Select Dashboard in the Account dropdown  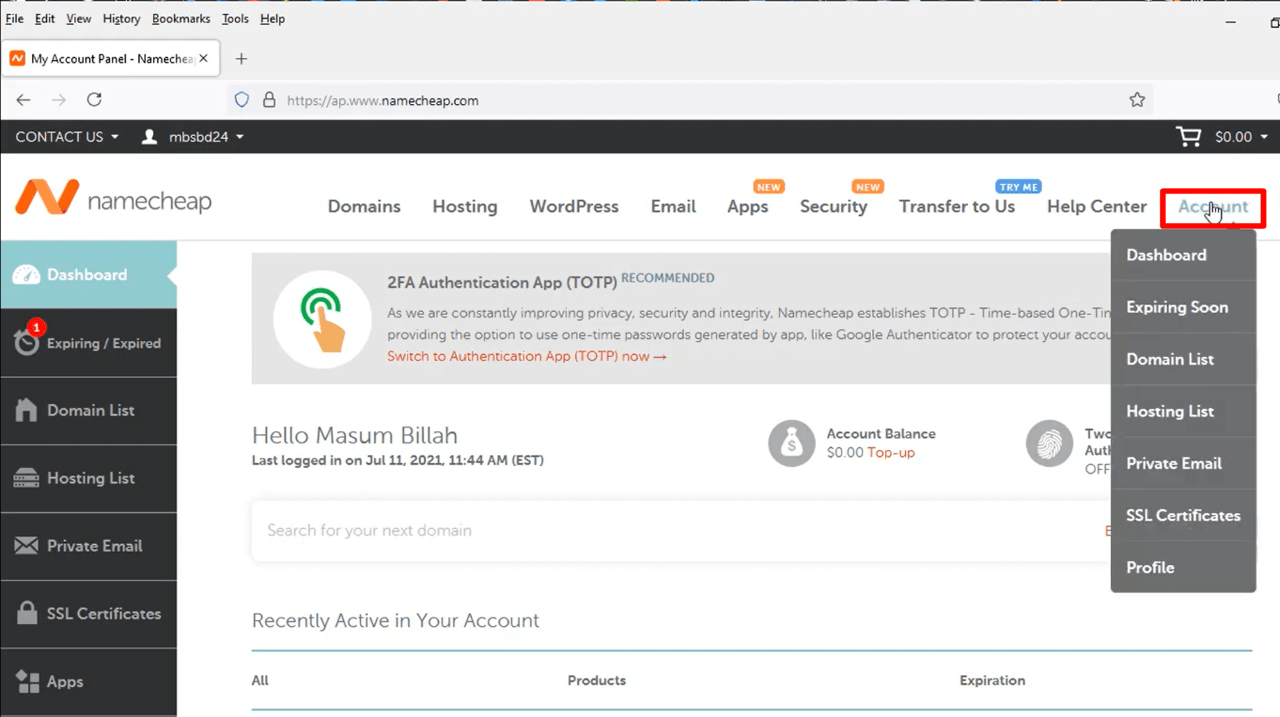pyautogui.click(x=1183, y=255)
